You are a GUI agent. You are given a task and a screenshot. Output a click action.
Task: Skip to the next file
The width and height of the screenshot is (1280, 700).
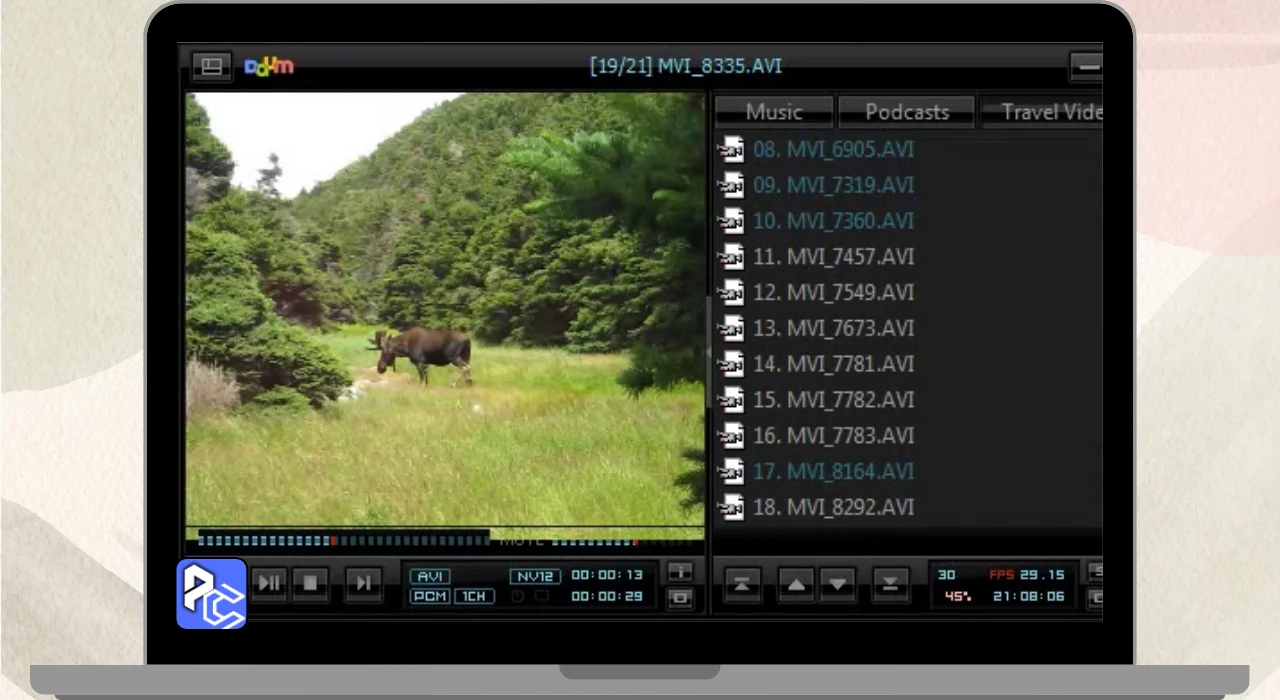(x=364, y=583)
